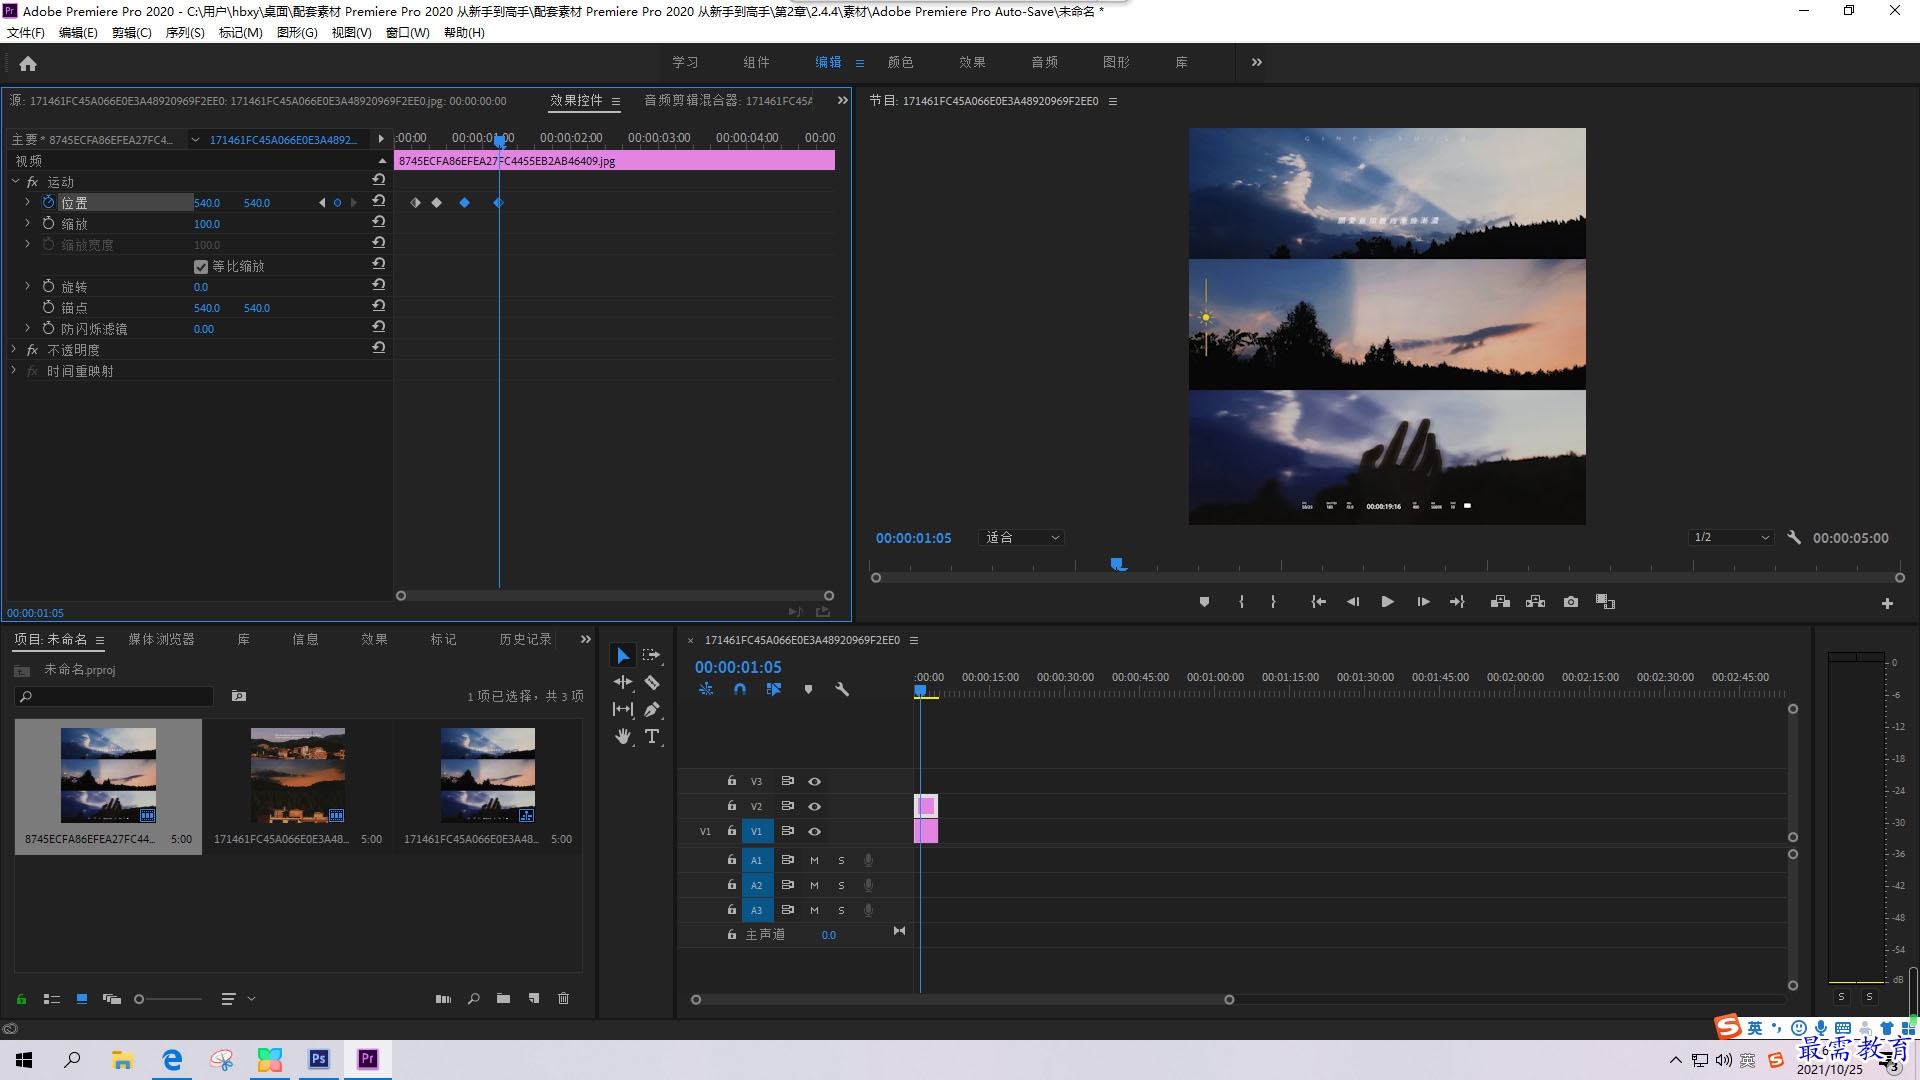This screenshot has width=1920, height=1080.
Task: Open the 1/2 playback resolution dropdown
Action: (x=1731, y=537)
